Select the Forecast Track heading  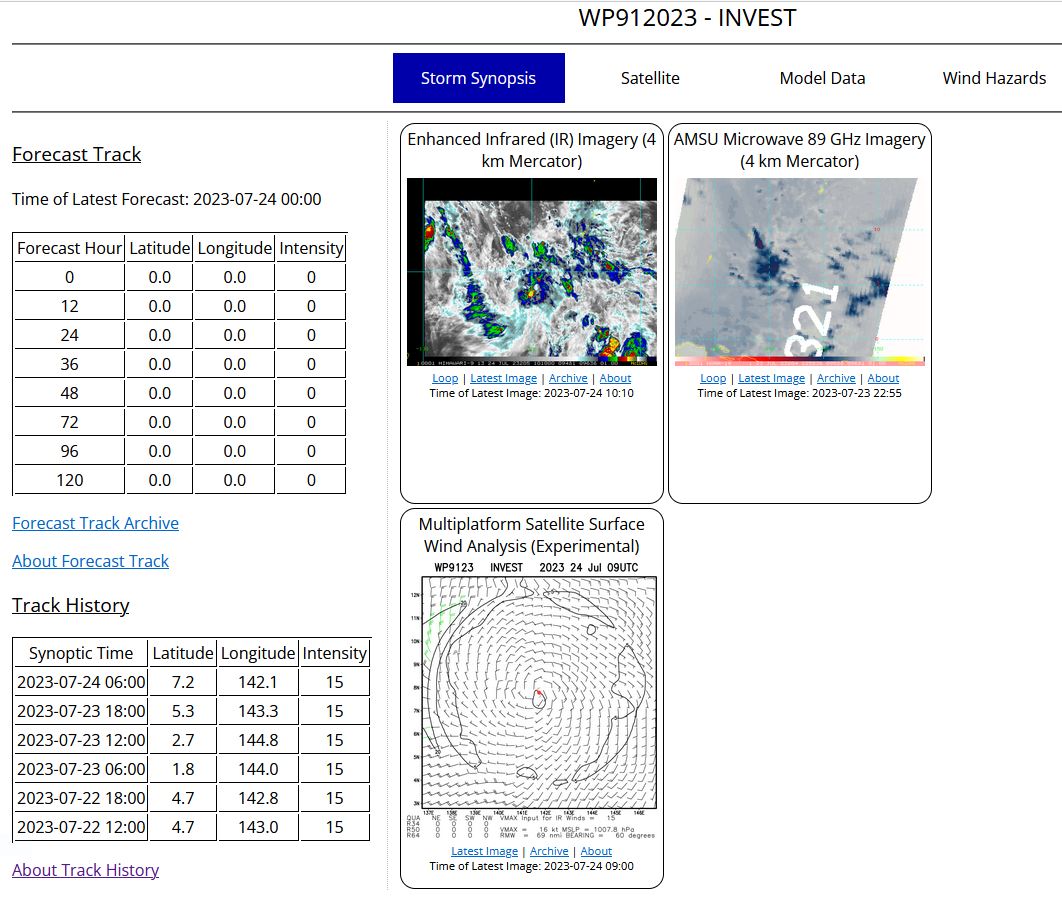tap(77, 154)
